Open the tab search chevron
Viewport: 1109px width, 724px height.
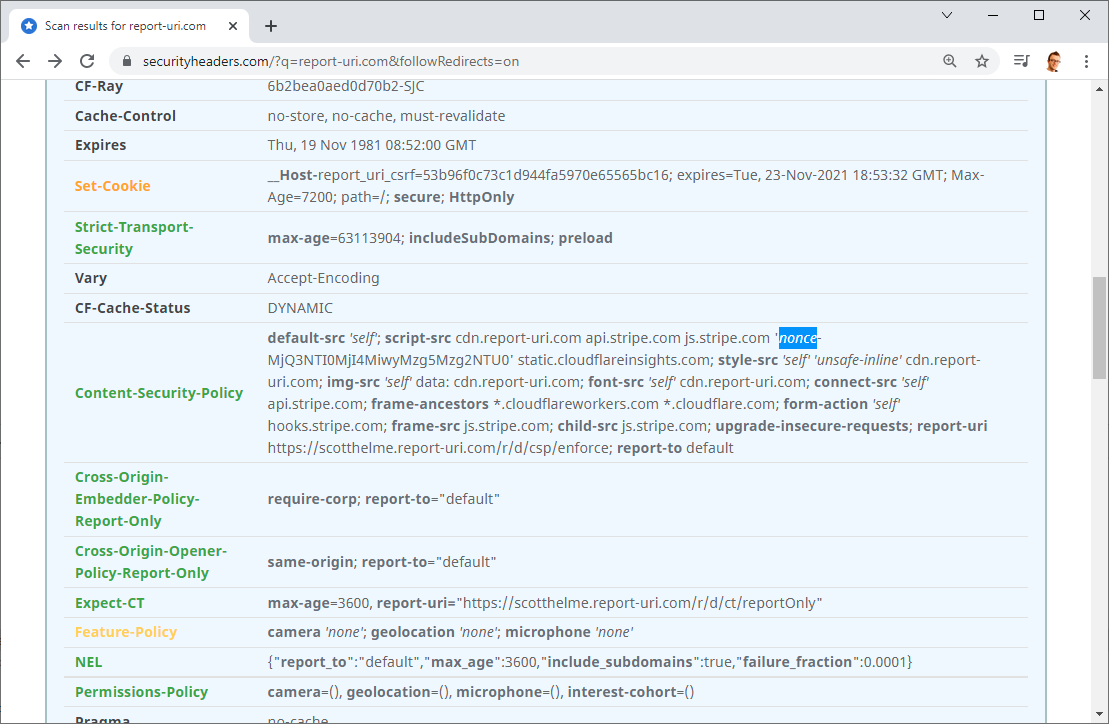946,15
